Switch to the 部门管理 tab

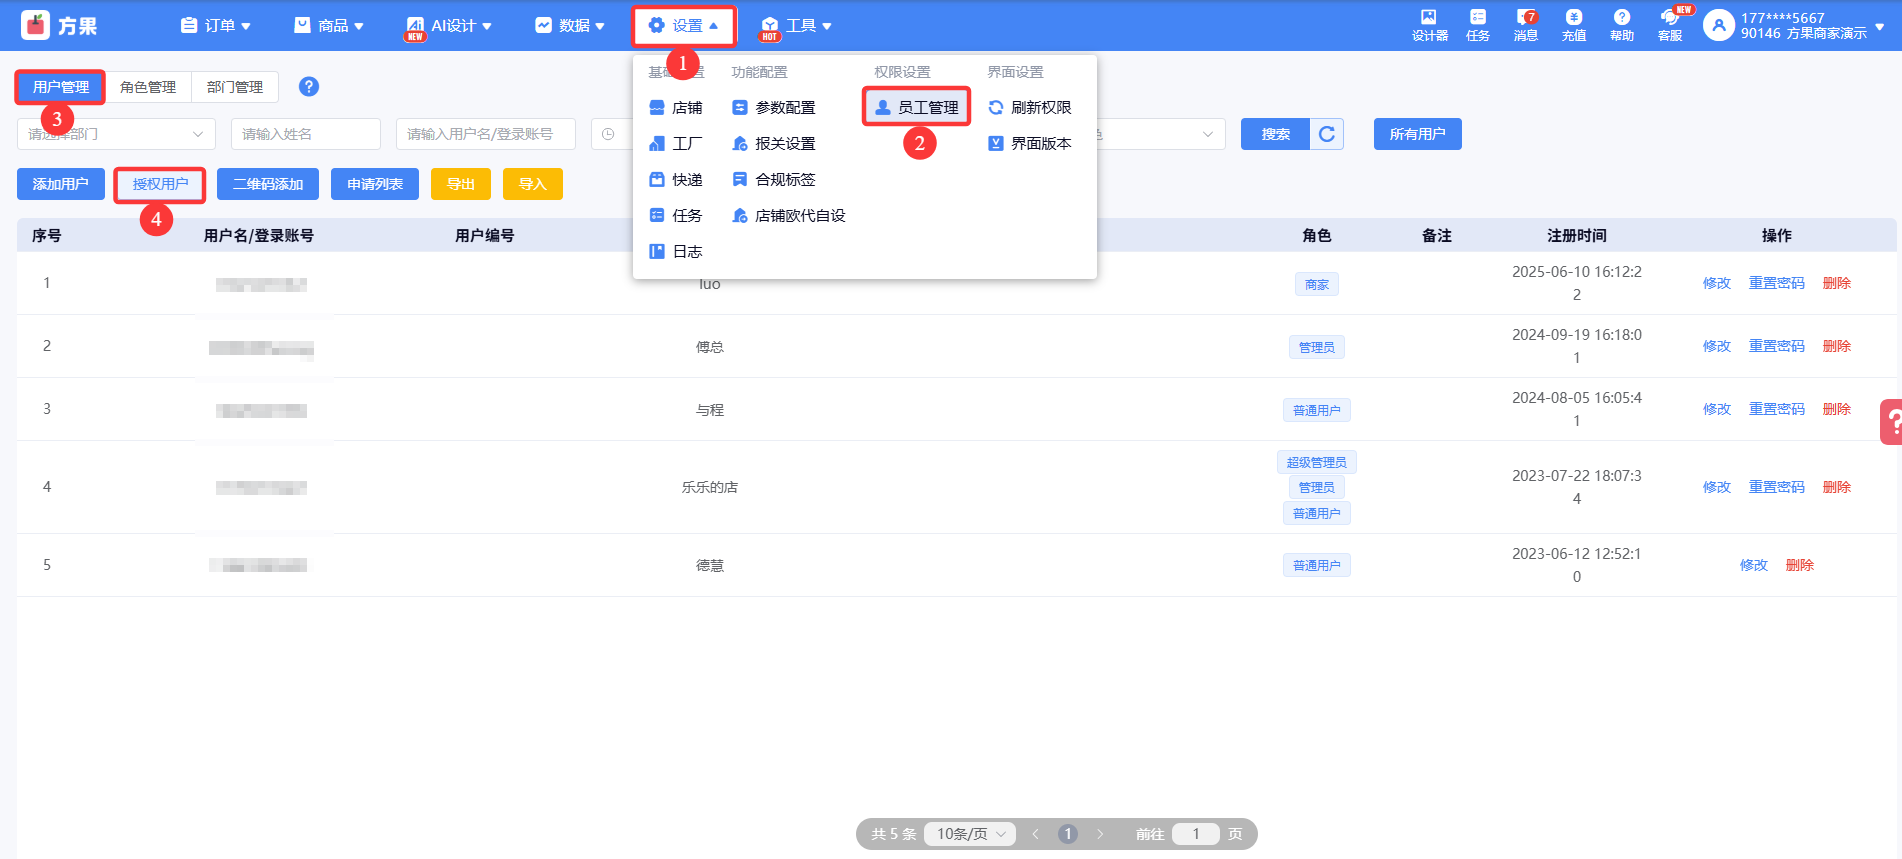[235, 87]
